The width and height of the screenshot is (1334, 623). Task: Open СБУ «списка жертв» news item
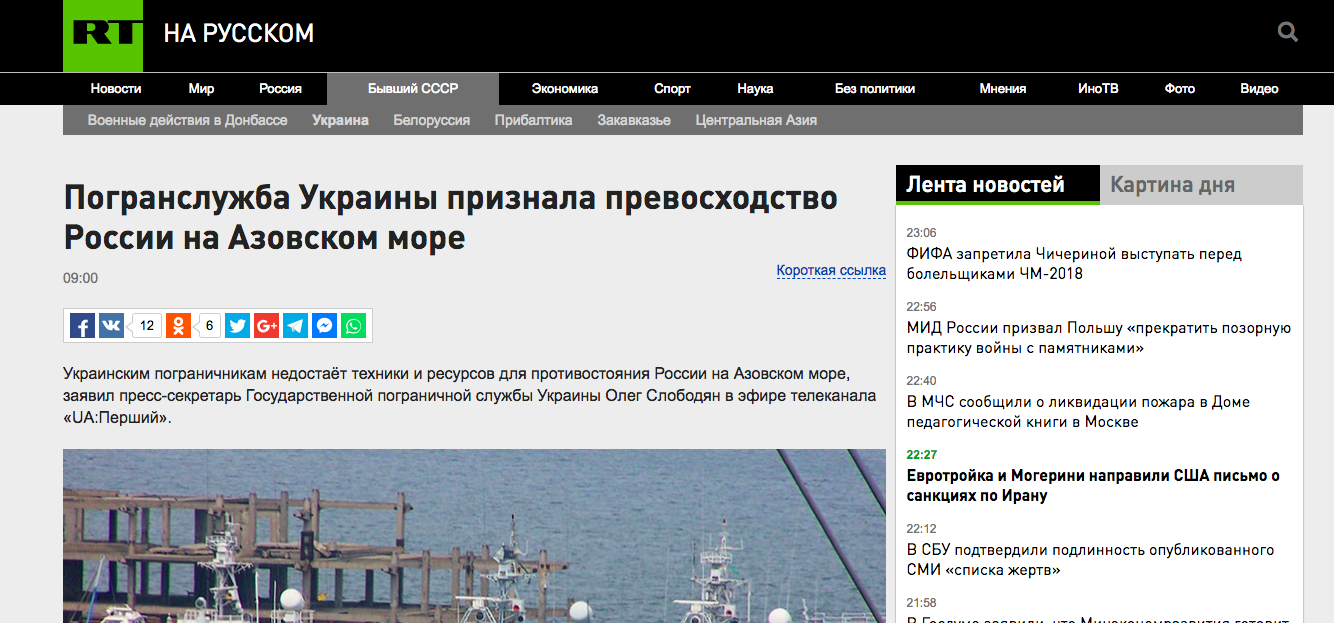coord(1090,560)
